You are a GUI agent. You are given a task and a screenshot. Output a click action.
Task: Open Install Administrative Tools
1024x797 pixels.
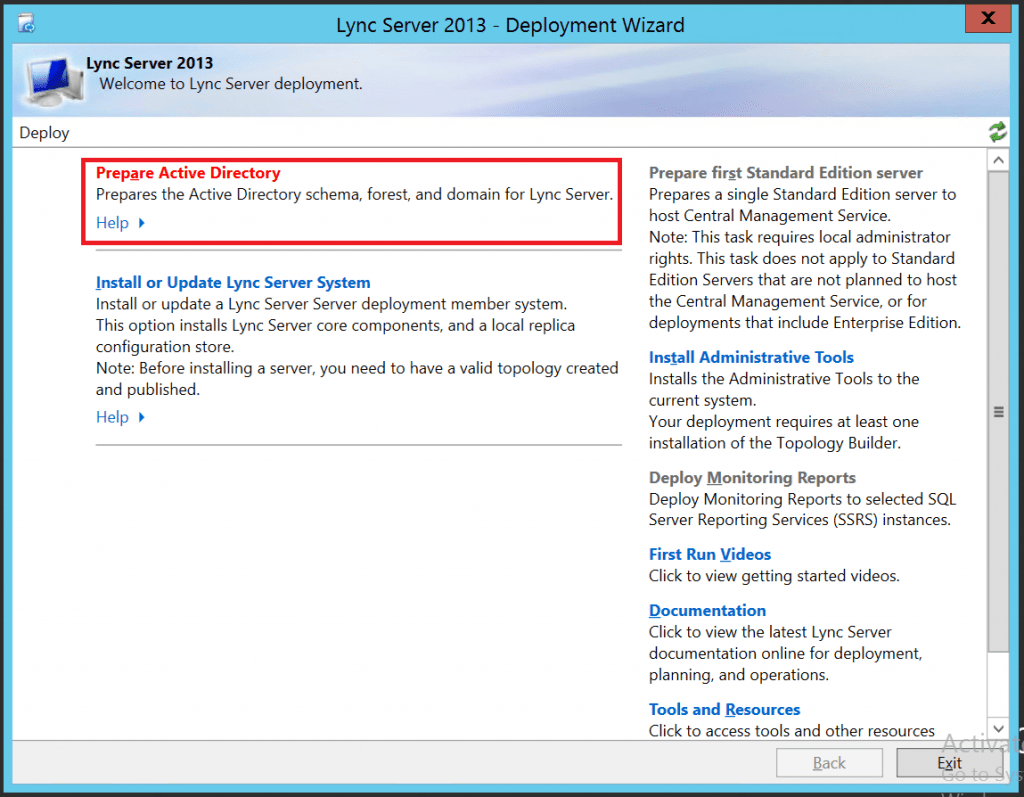751,357
